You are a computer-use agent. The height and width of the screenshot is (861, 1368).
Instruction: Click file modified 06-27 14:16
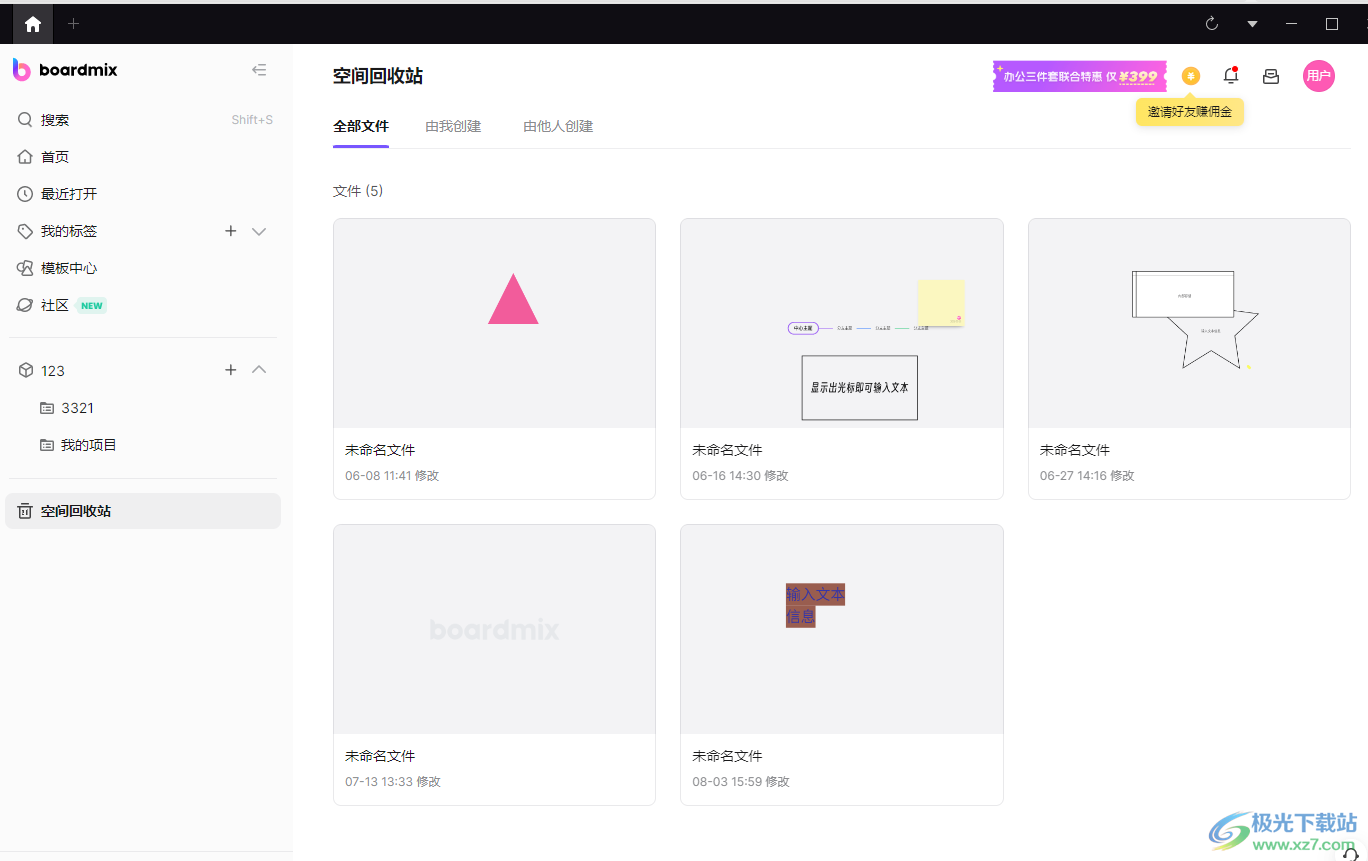click(x=1087, y=476)
